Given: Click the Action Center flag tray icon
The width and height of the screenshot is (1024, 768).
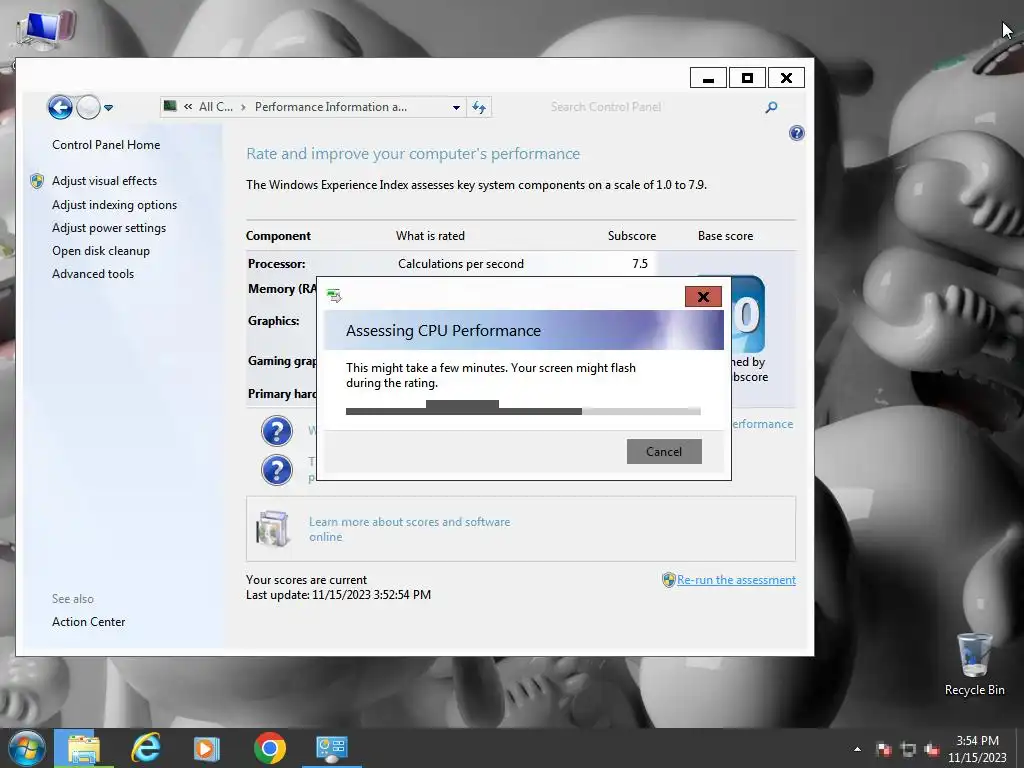Looking at the screenshot, I should [883, 750].
